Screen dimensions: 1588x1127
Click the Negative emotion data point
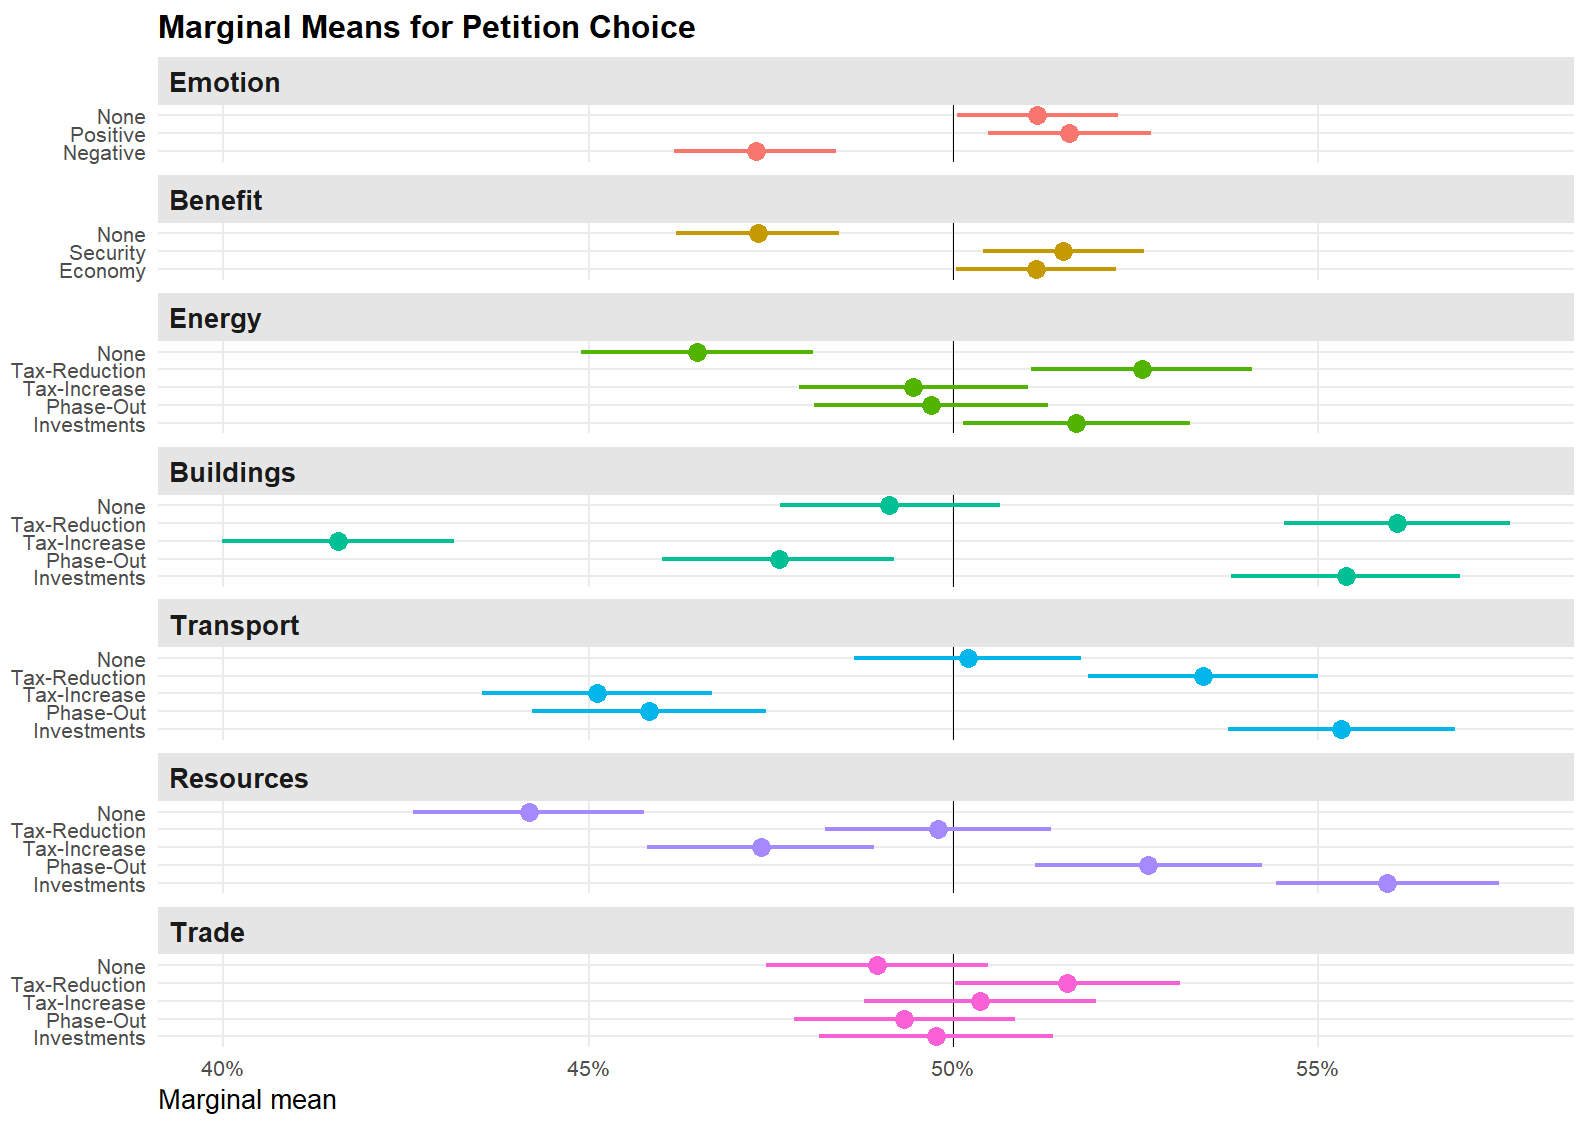(756, 151)
